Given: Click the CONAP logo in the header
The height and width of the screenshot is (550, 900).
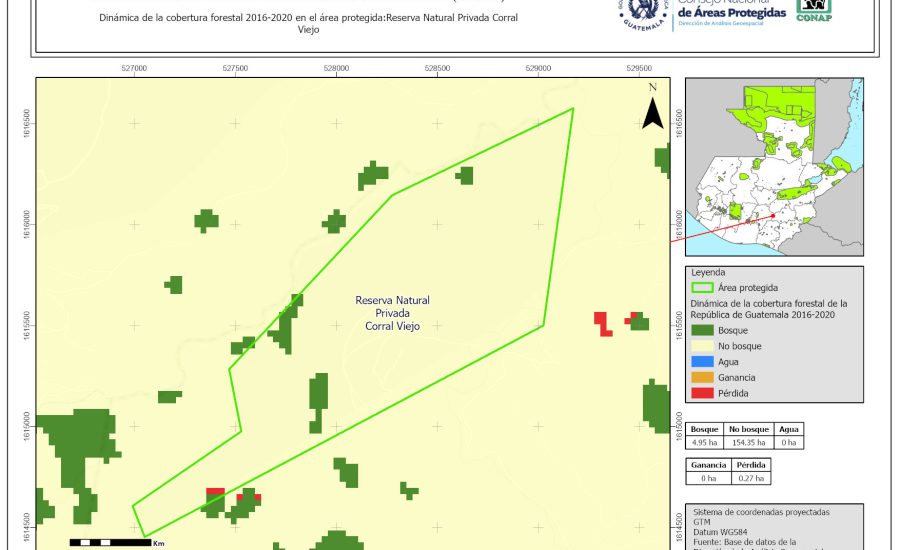Looking at the screenshot, I should 813,8.
